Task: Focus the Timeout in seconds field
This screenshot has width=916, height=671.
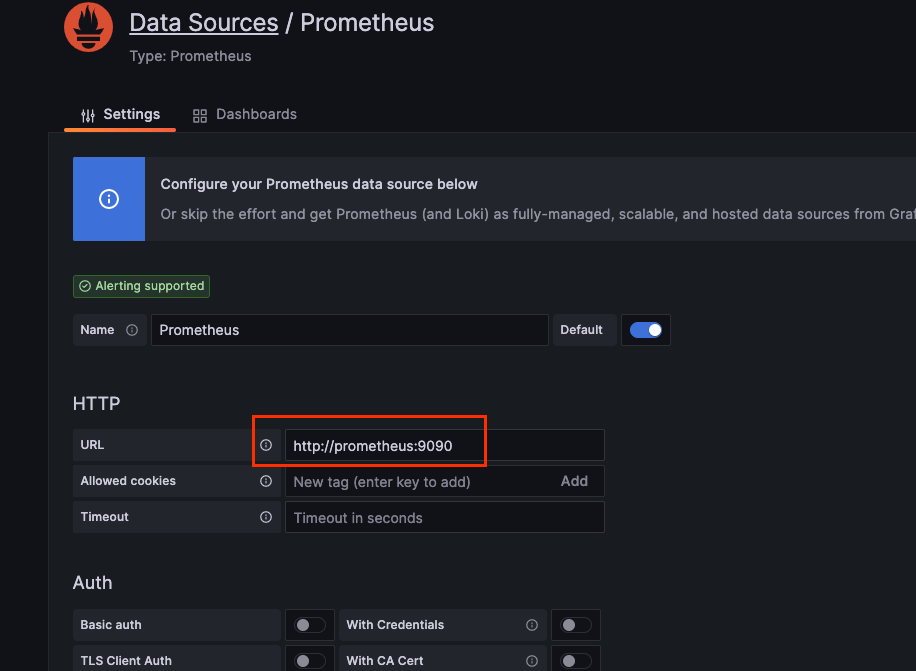Action: 445,517
